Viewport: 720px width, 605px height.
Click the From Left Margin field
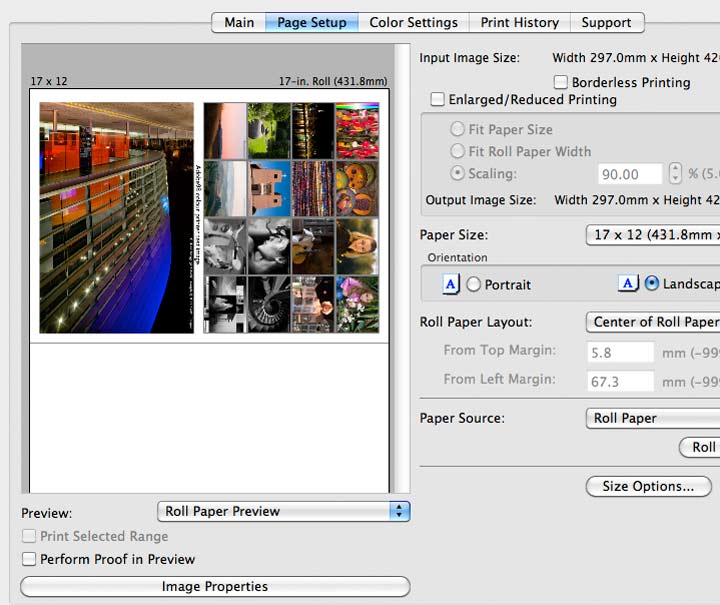click(620, 381)
